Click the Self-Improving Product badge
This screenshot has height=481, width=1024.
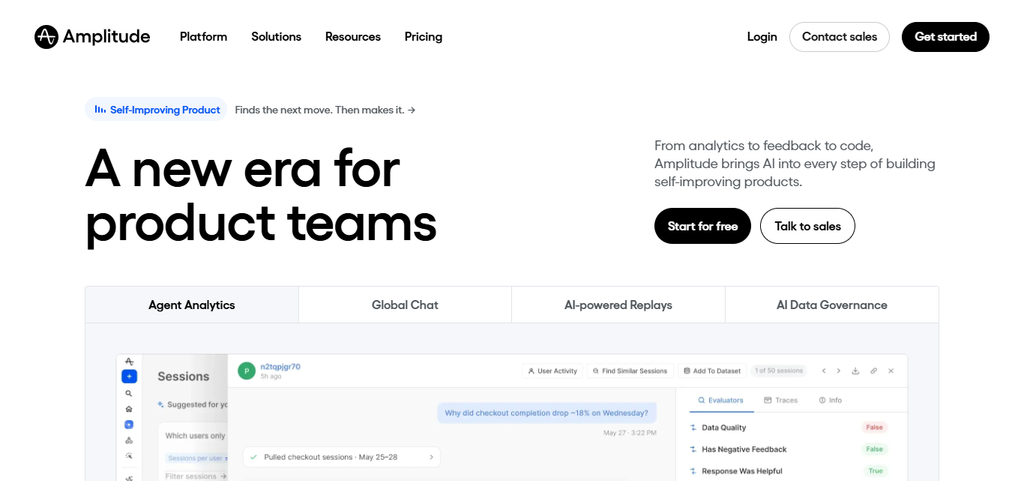click(x=156, y=110)
